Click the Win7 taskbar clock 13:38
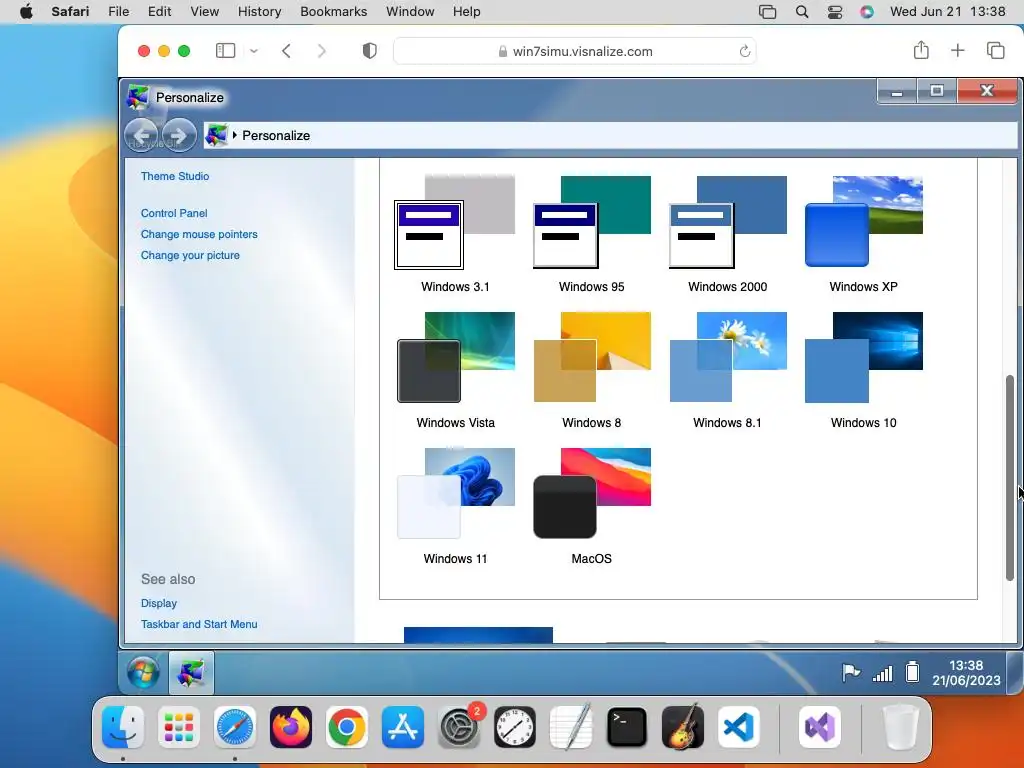This screenshot has width=1024, height=768. pos(966,673)
